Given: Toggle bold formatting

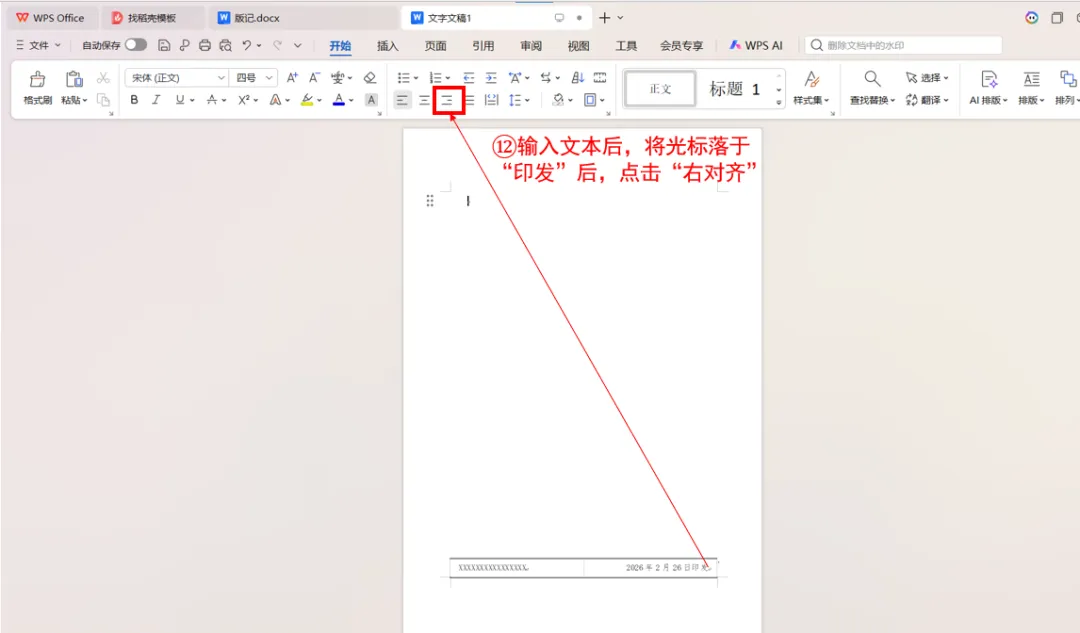Looking at the screenshot, I should [x=134, y=100].
